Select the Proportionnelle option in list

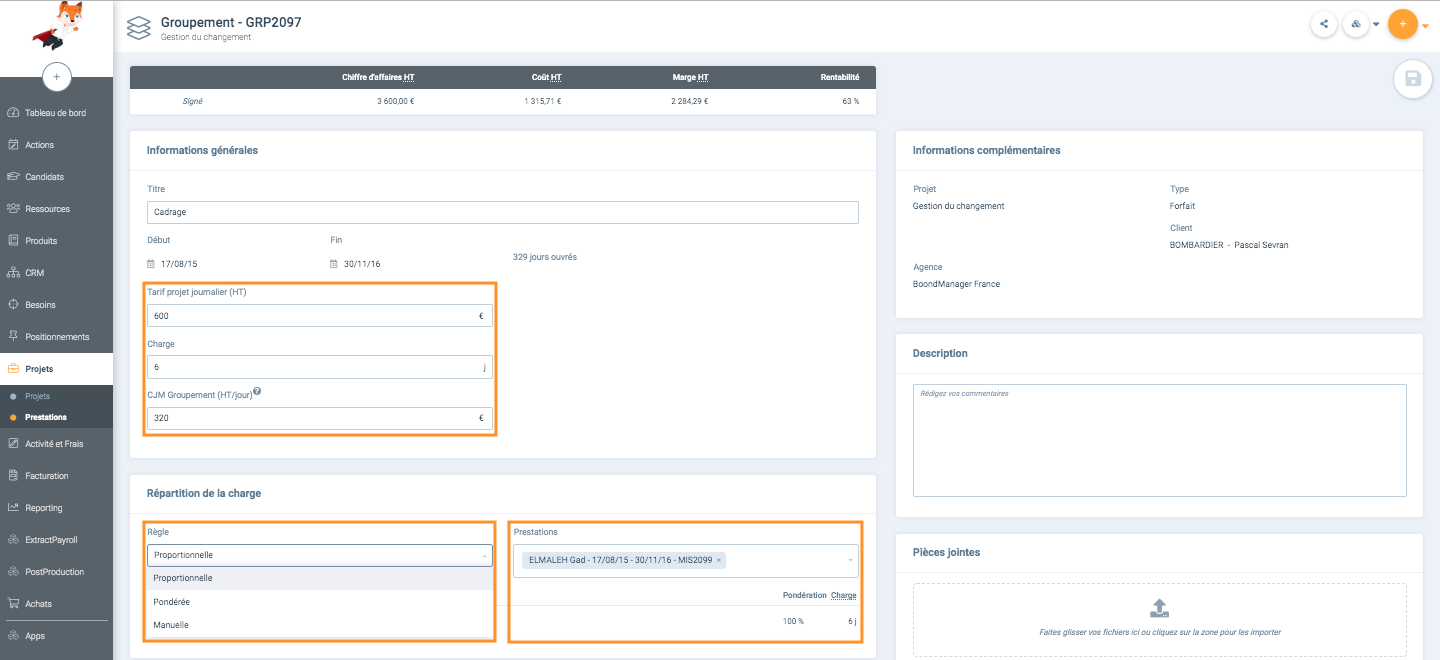[319, 578]
